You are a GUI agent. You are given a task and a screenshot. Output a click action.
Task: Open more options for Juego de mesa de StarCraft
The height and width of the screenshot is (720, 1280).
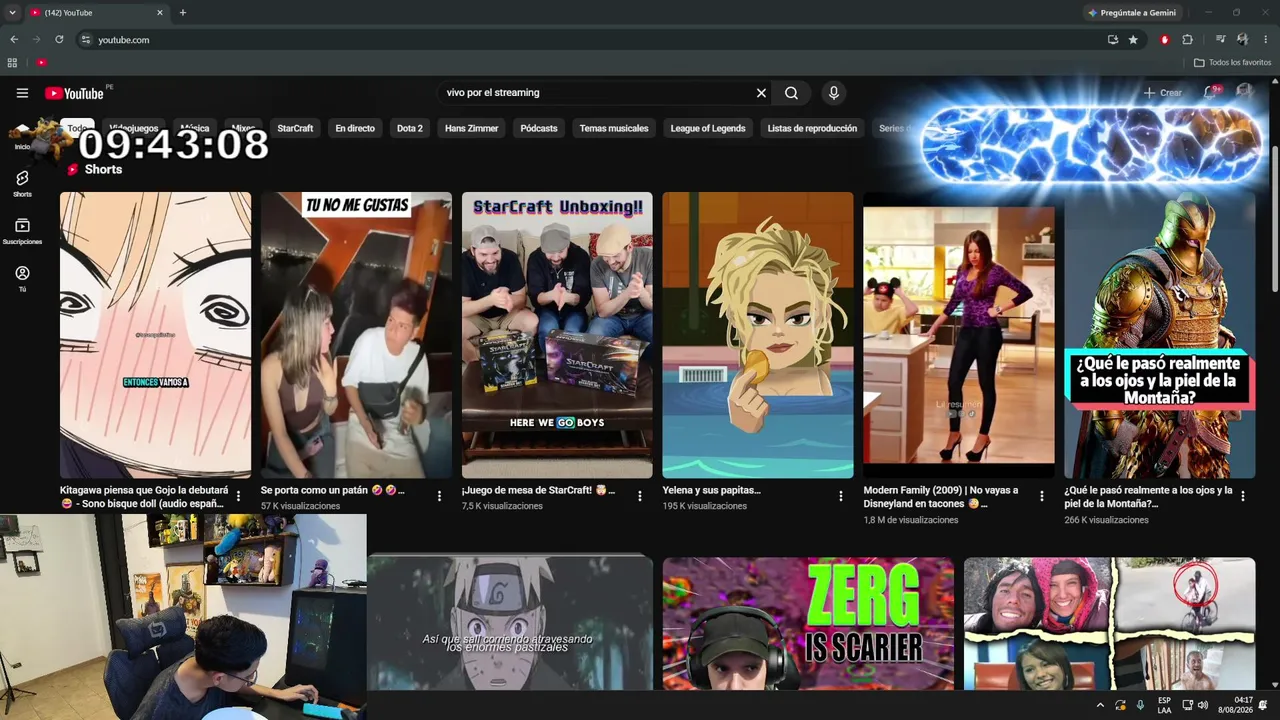pos(640,496)
